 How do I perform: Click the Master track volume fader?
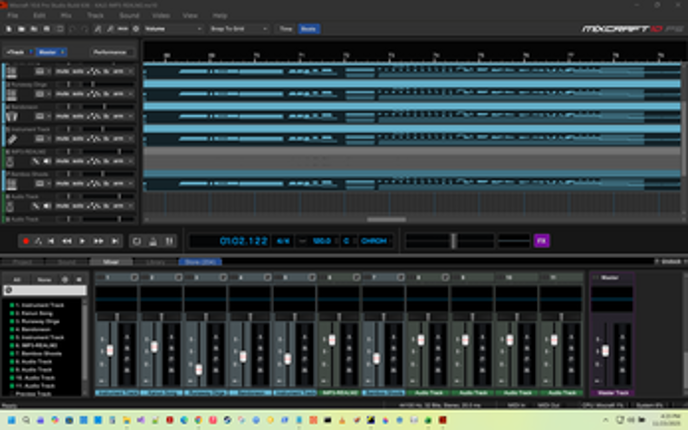605,351
